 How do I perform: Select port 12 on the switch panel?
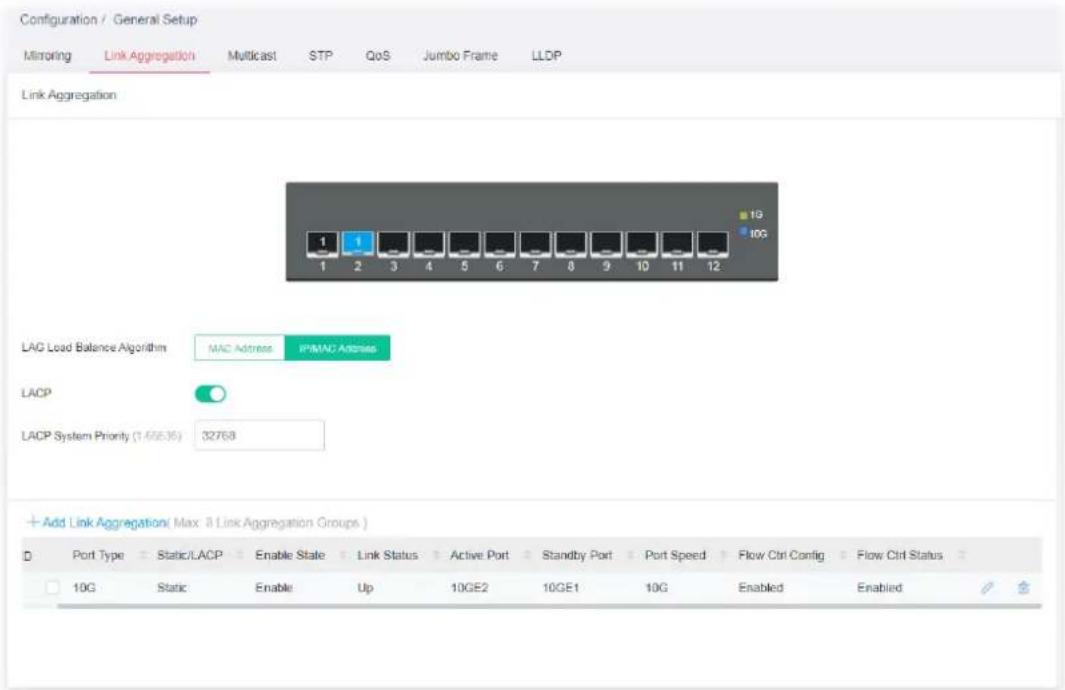point(712,244)
